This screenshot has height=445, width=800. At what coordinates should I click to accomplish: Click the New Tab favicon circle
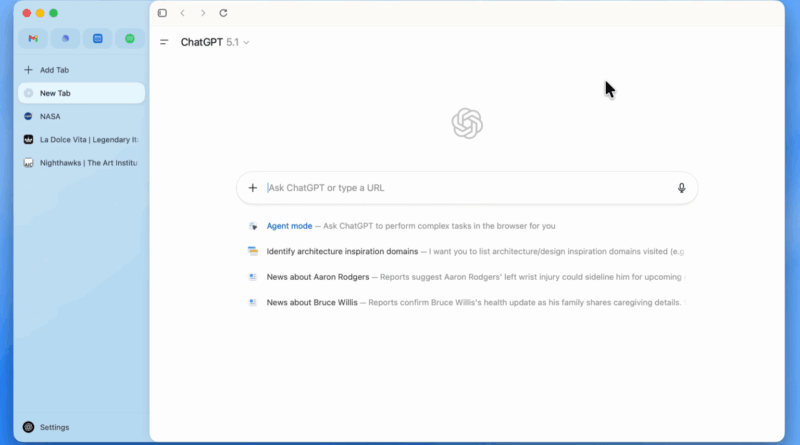click(29, 93)
